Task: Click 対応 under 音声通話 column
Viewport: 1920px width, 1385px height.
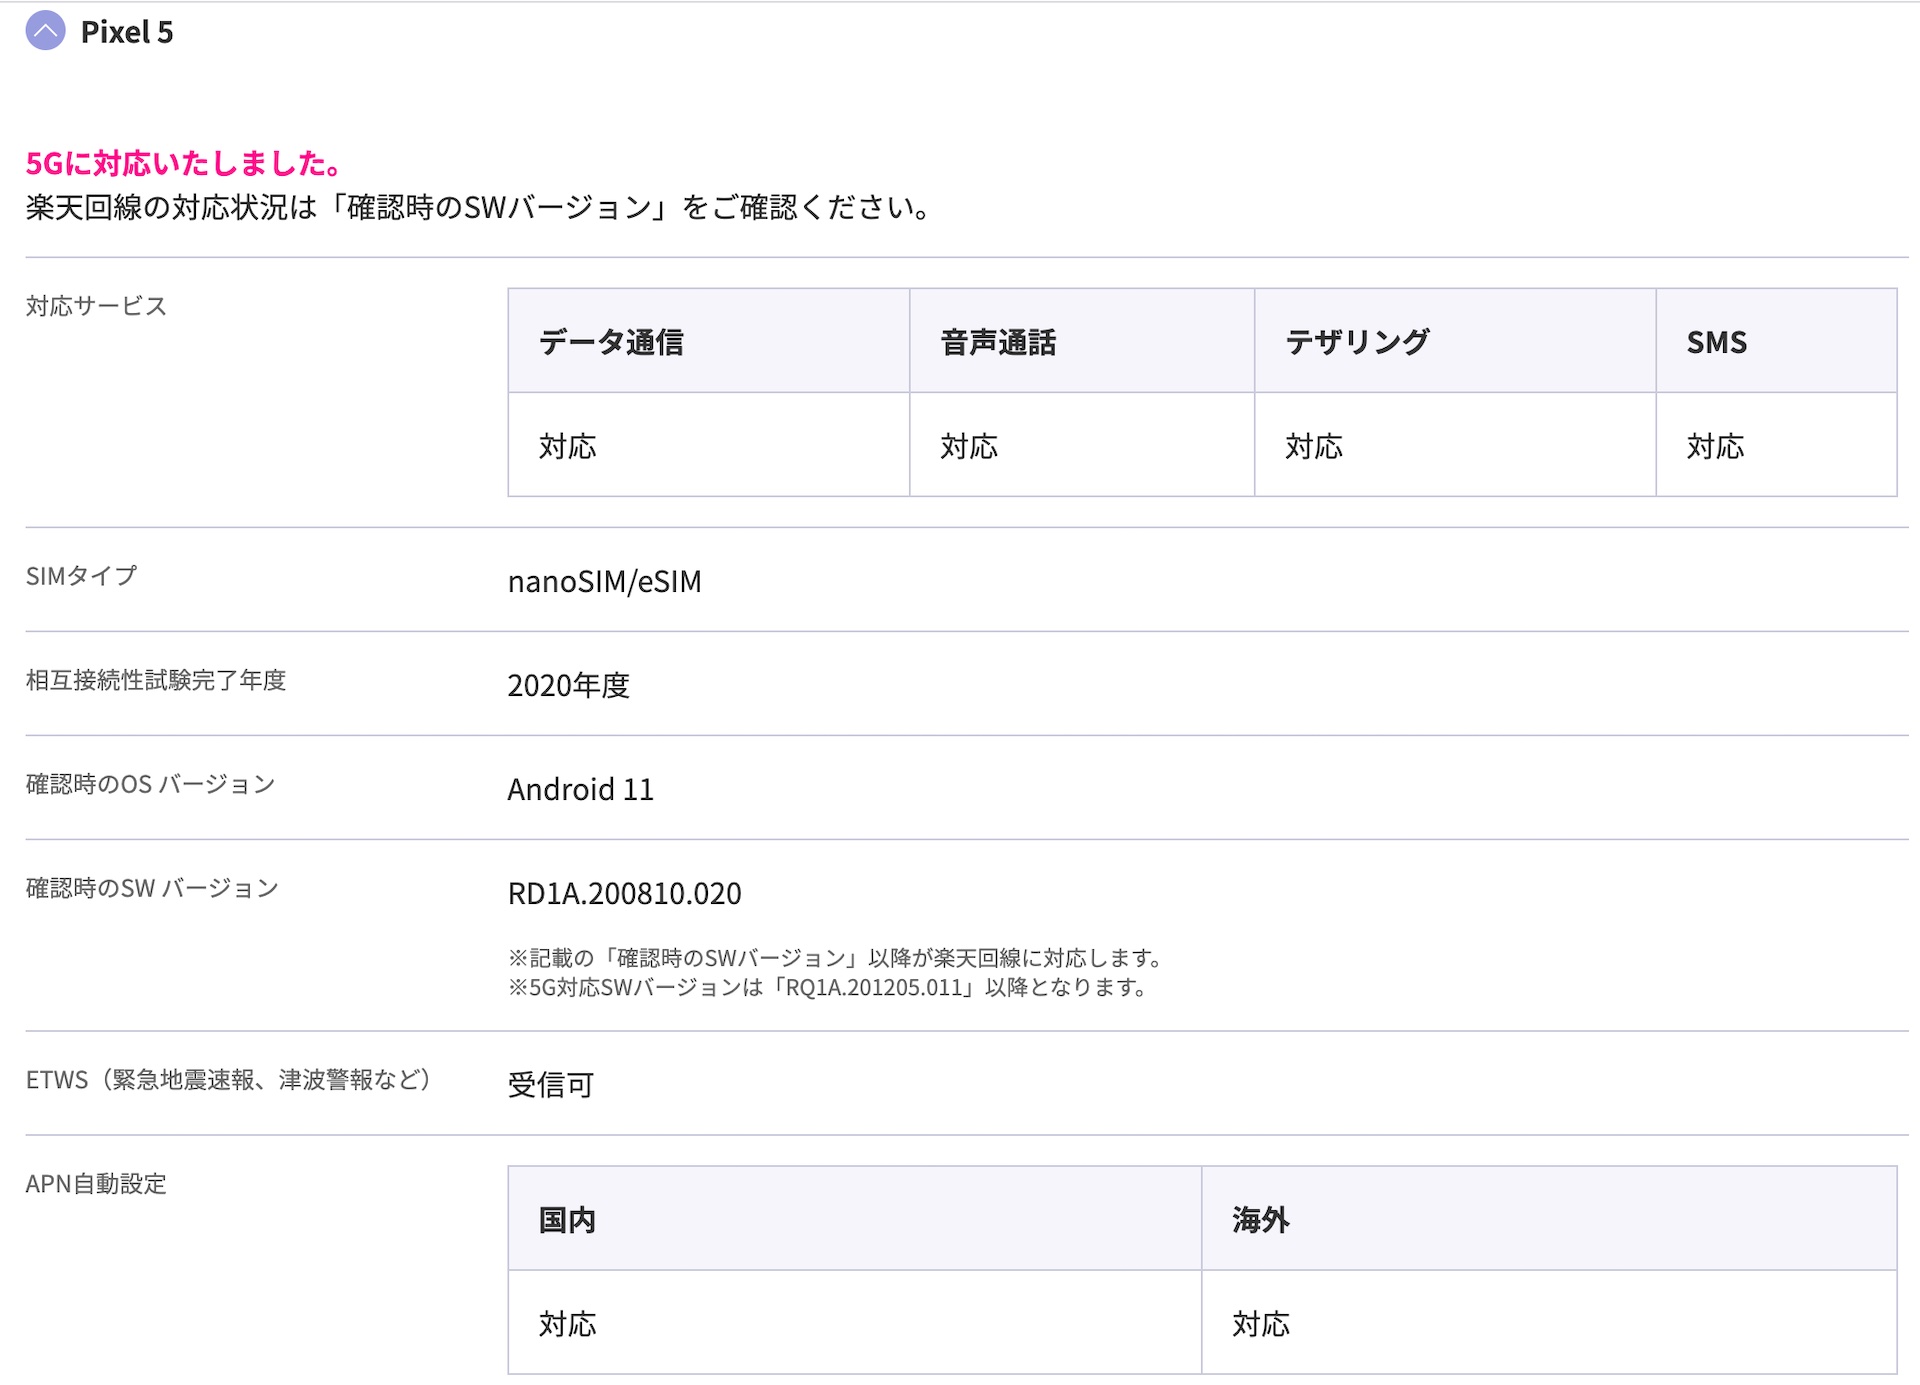Action: pyautogui.click(x=966, y=446)
